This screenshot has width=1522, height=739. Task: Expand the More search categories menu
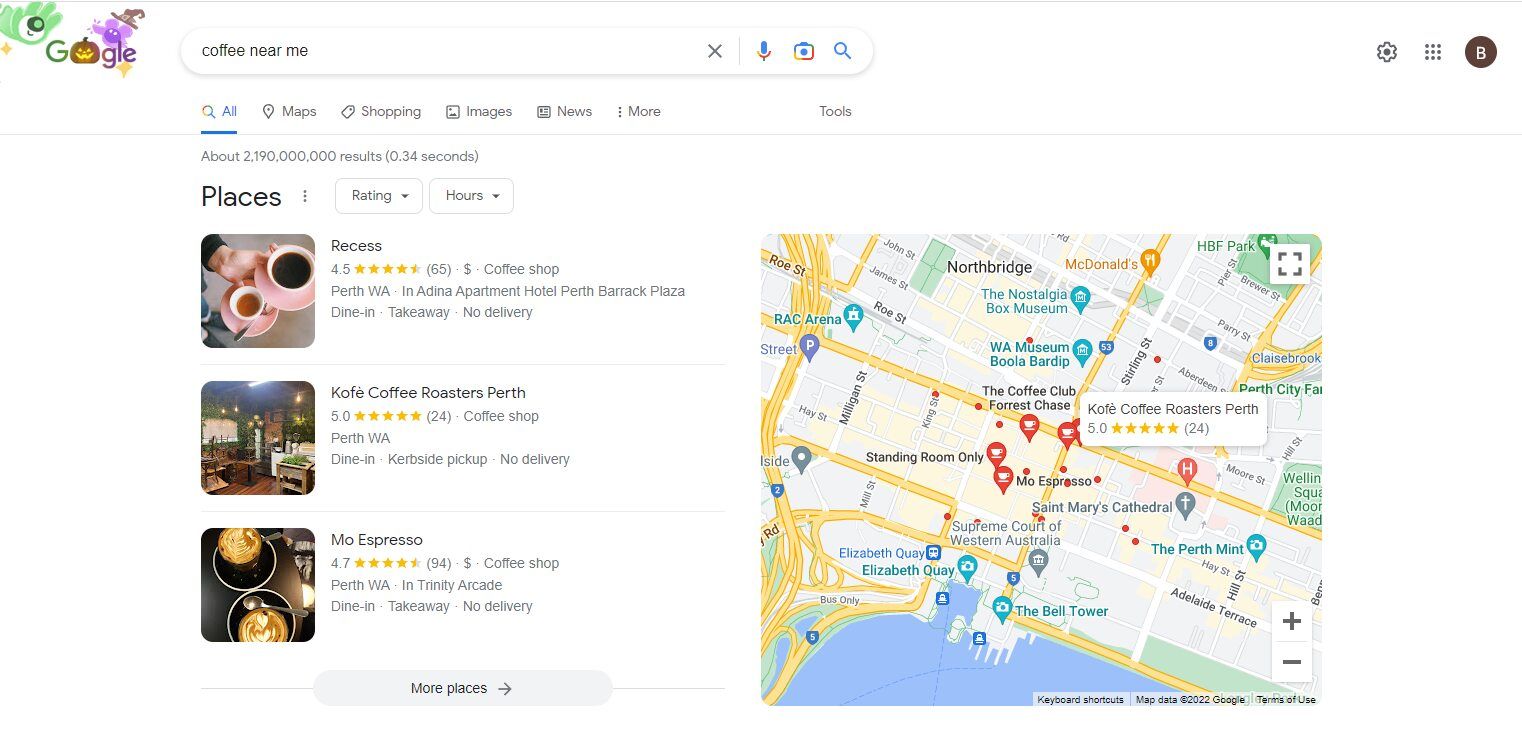[638, 111]
